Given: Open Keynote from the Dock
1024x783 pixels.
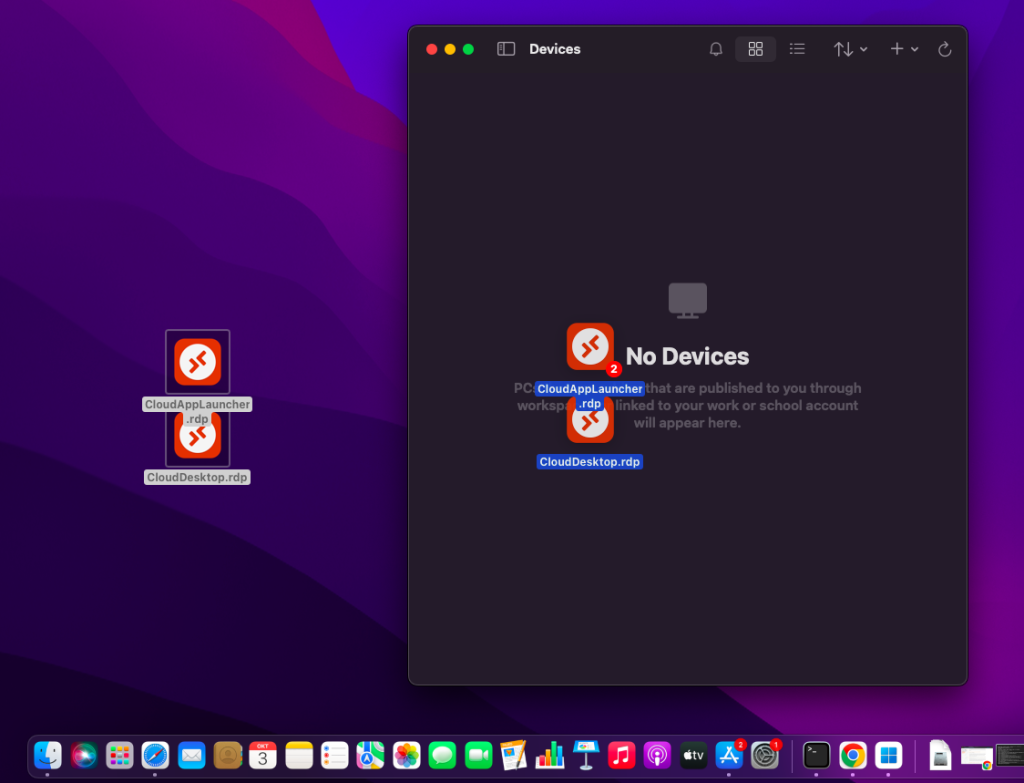Looking at the screenshot, I should click(x=586, y=756).
